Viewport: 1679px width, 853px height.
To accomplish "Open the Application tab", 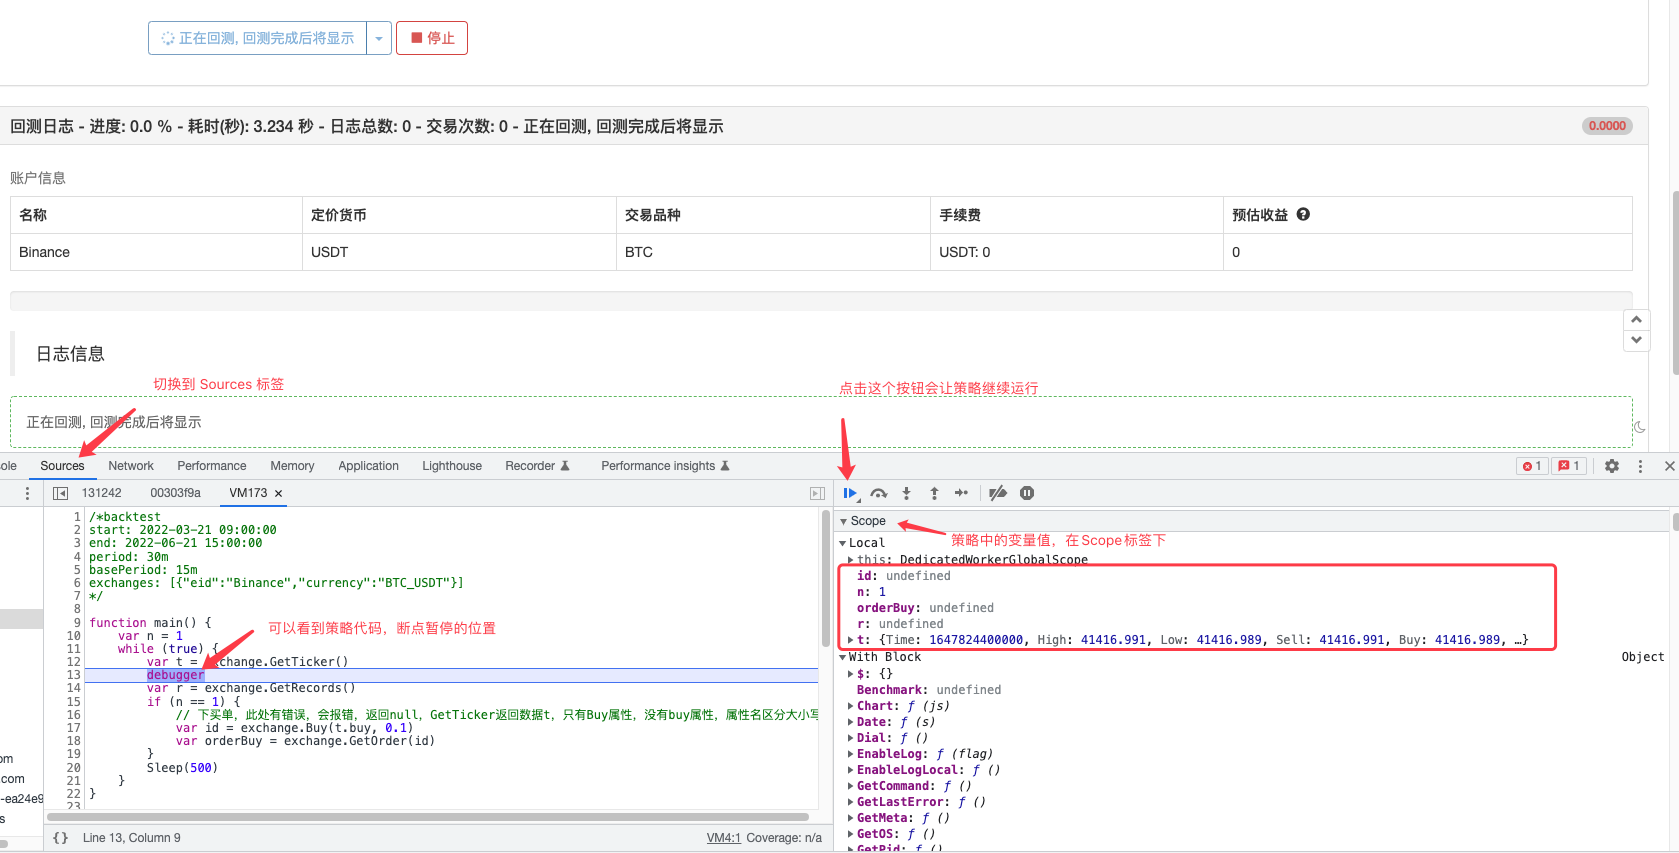I will coord(368,466).
